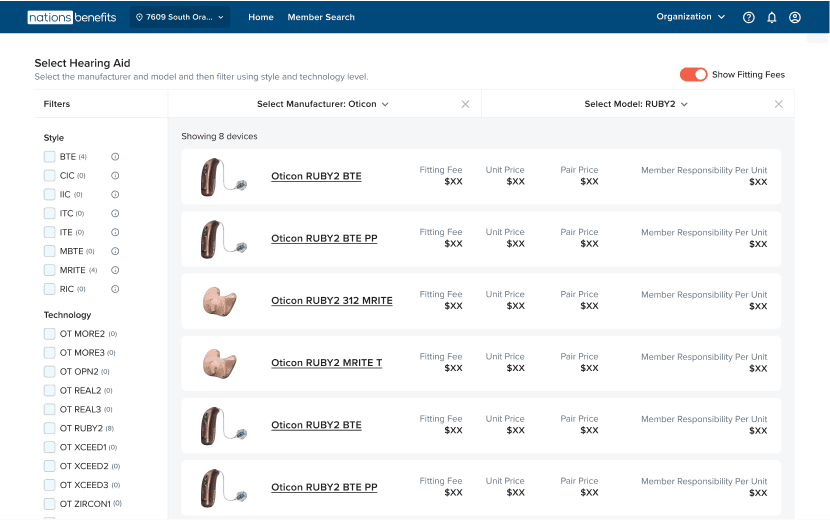Open the Oticon RUBY2 312 MRITE link
The width and height of the screenshot is (830, 520).
[332, 301]
